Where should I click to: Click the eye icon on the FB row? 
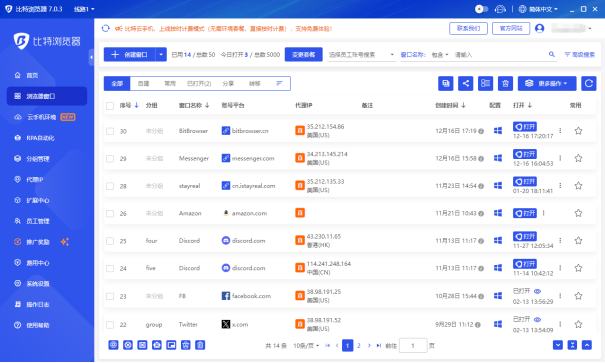(537, 291)
